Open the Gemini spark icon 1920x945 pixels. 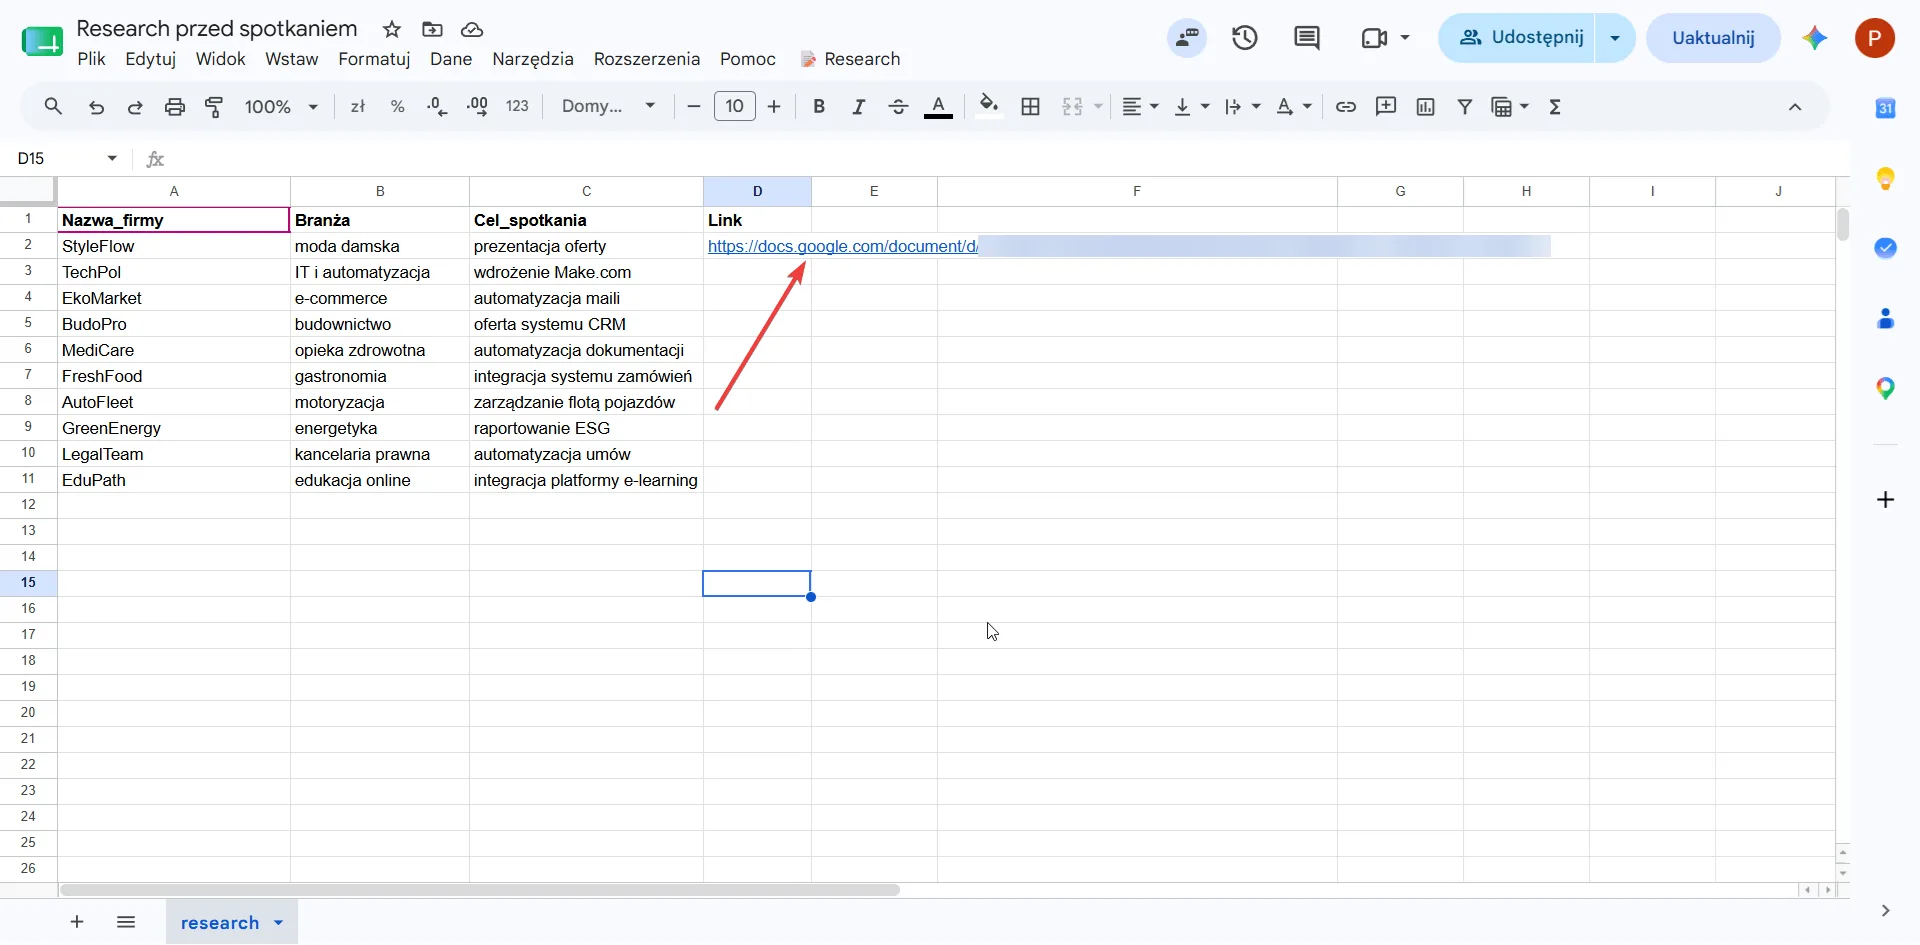[1815, 38]
